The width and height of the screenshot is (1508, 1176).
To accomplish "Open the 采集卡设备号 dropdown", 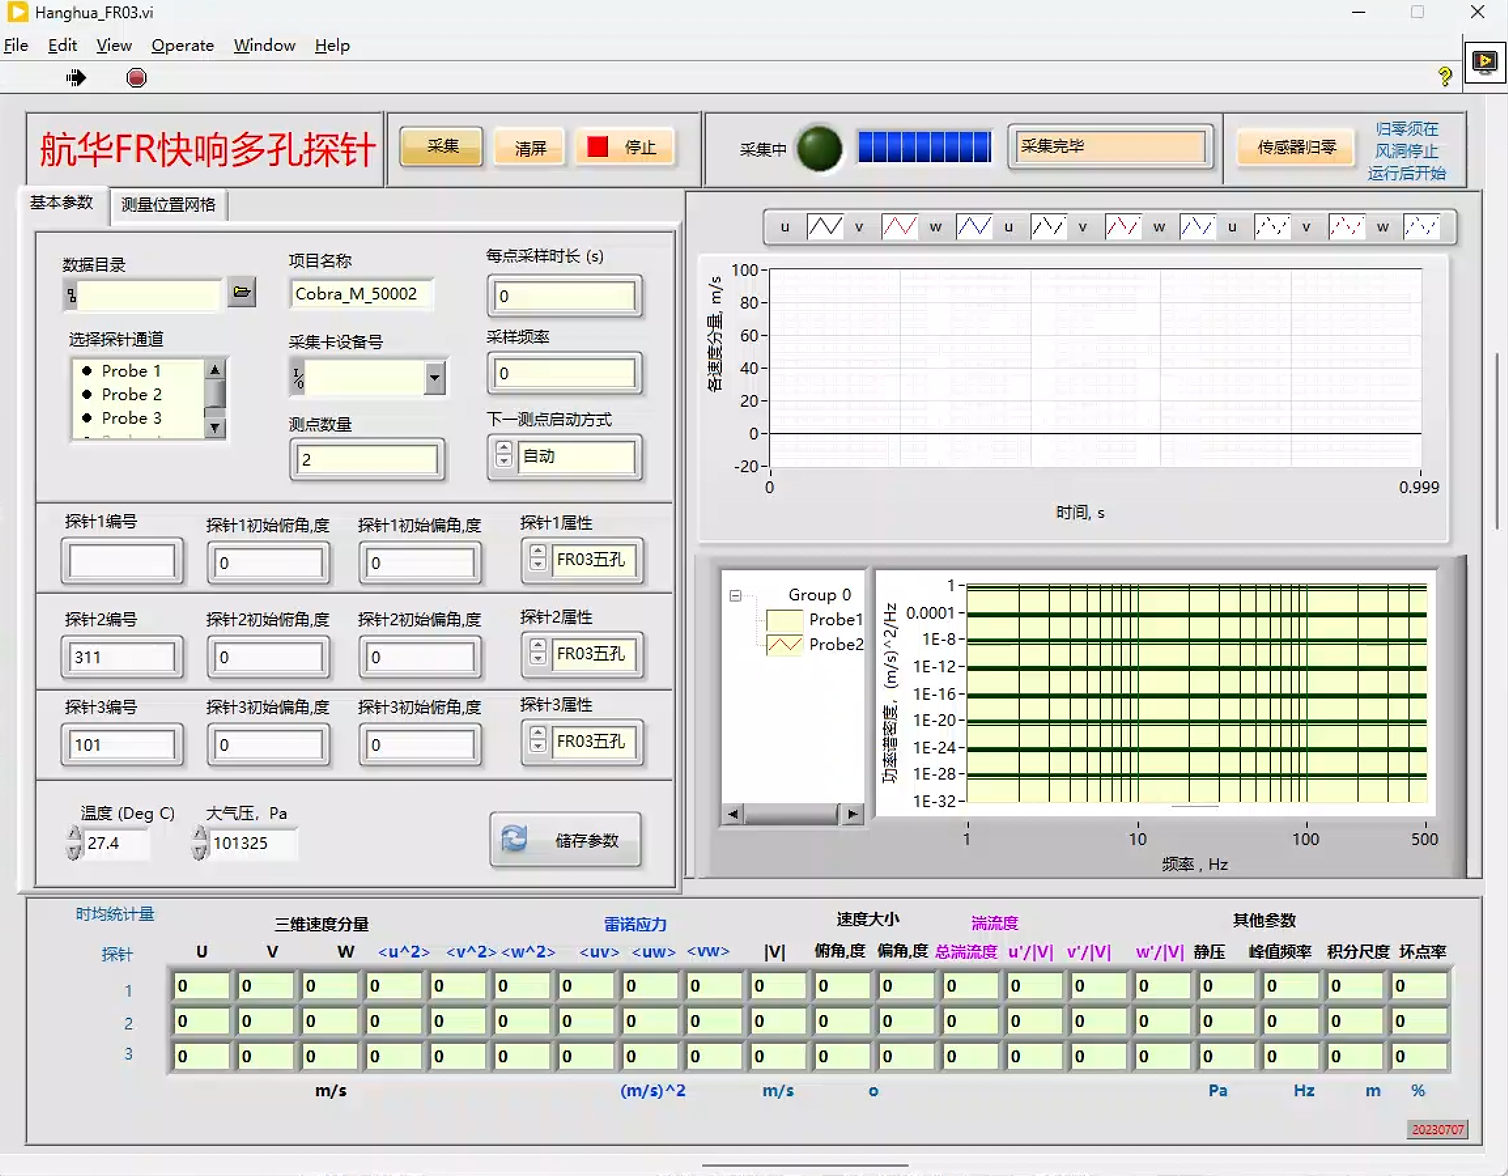I will click(434, 378).
